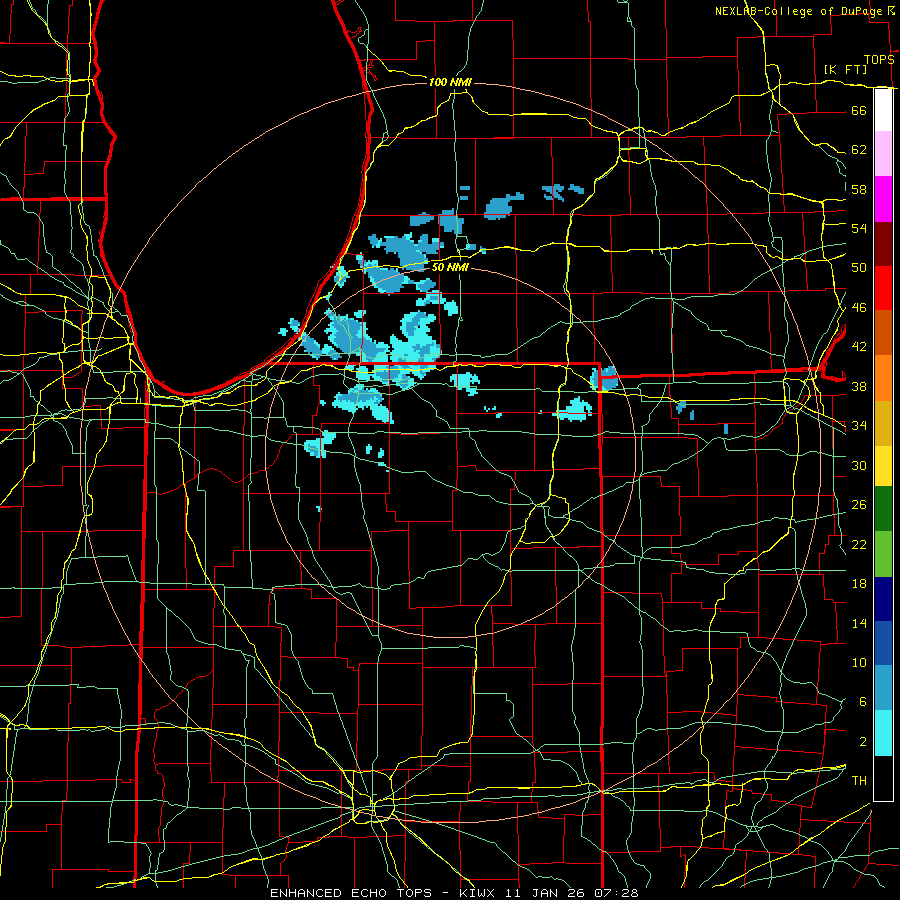Pick the 38 scale value

859,386
